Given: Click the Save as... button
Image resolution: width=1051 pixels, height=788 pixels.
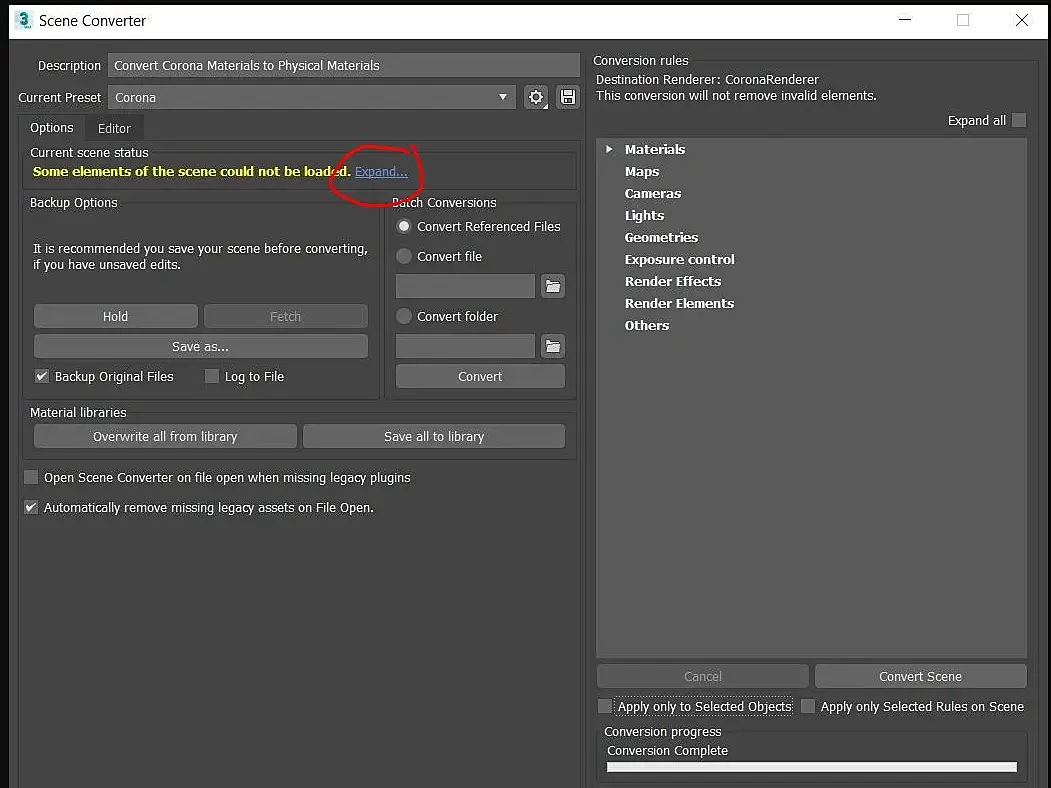Looking at the screenshot, I should point(200,346).
